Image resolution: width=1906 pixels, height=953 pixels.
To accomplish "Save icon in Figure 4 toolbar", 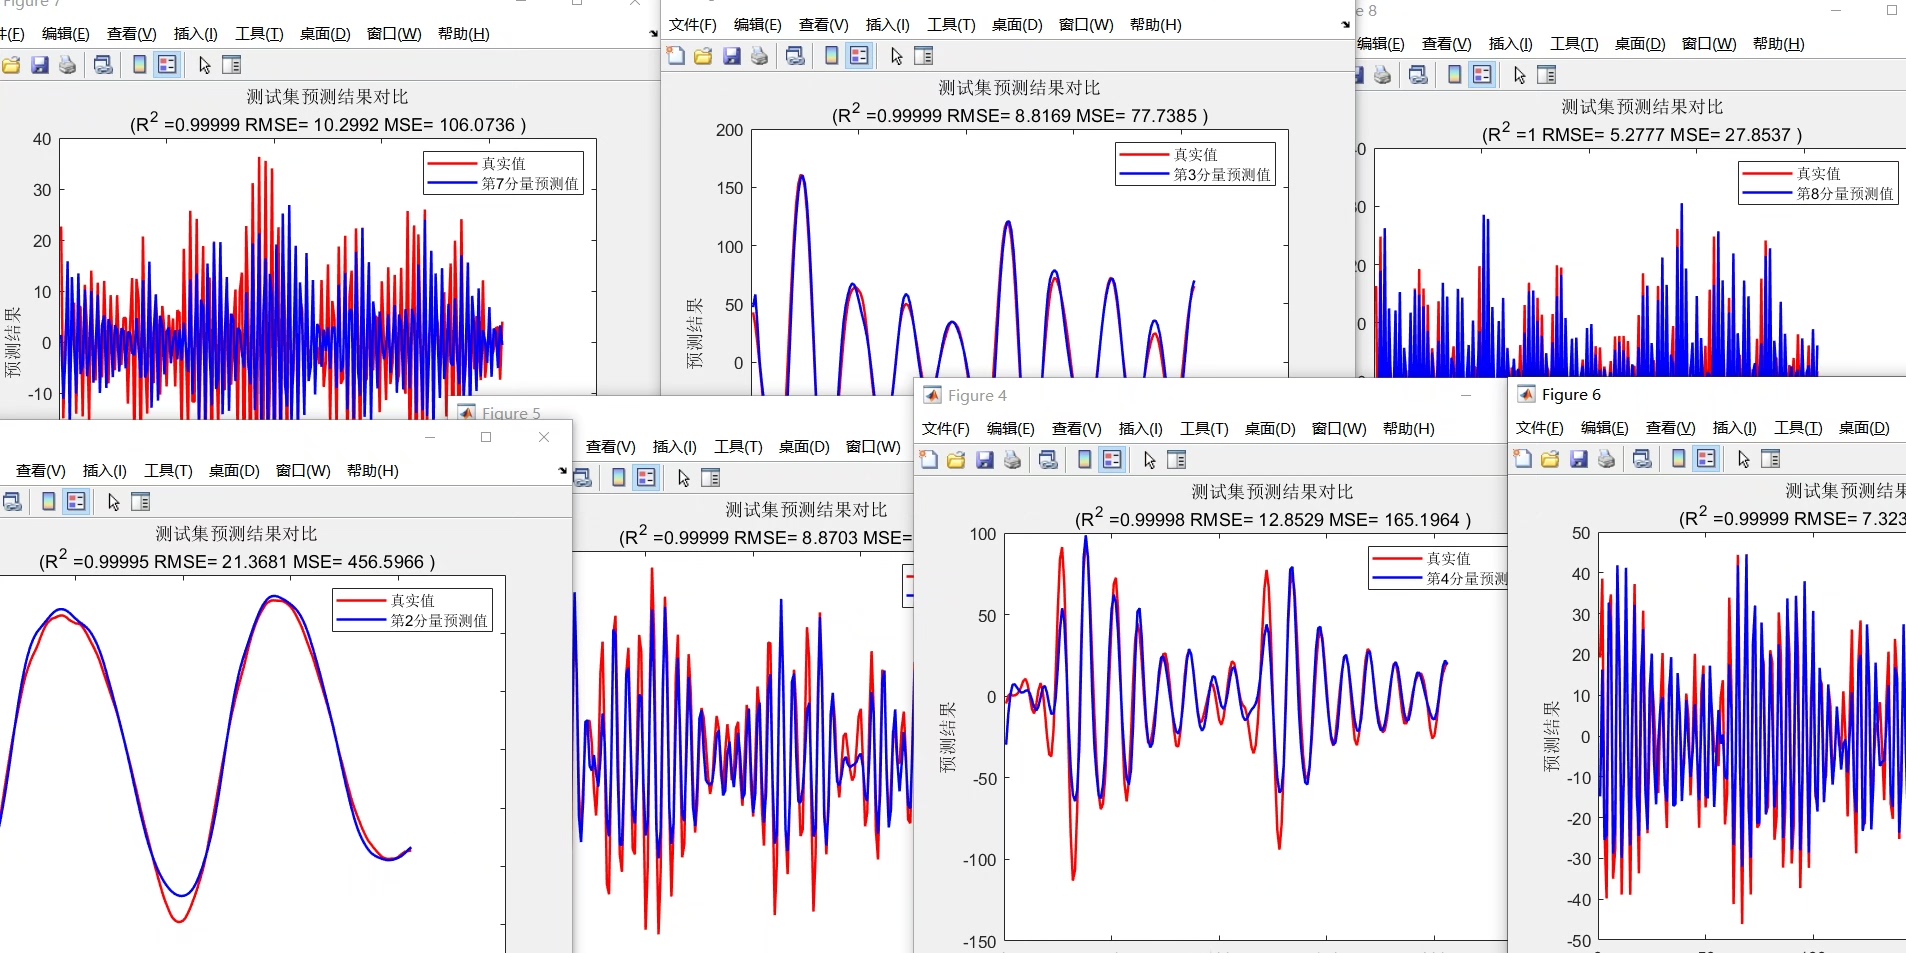I will pyautogui.click(x=985, y=460).
